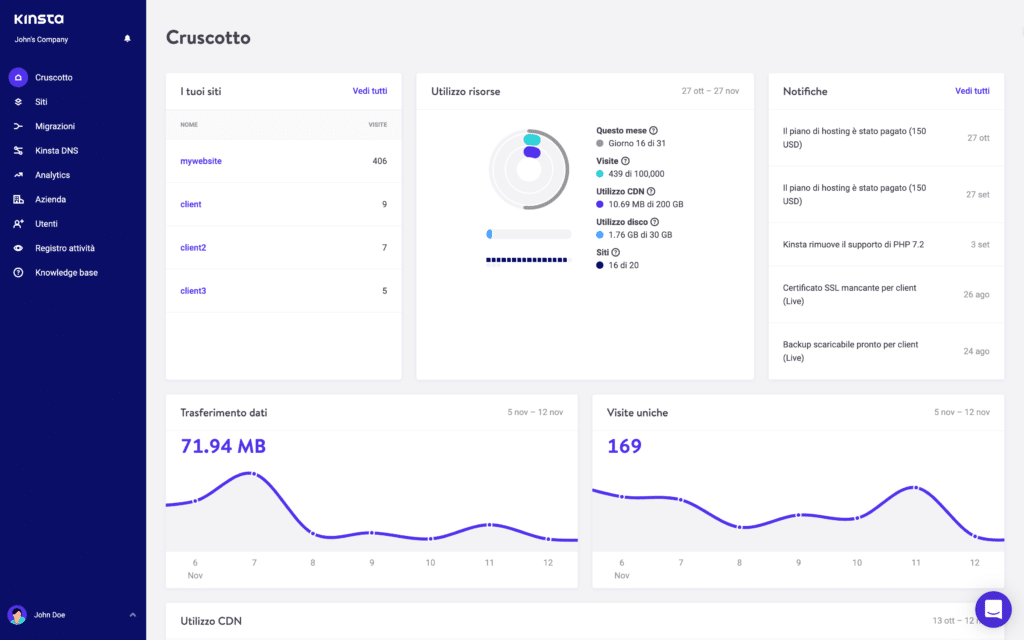1024x640 pixels.
Task: Click the Siti layers icon
Action: [x=18, y=102]
